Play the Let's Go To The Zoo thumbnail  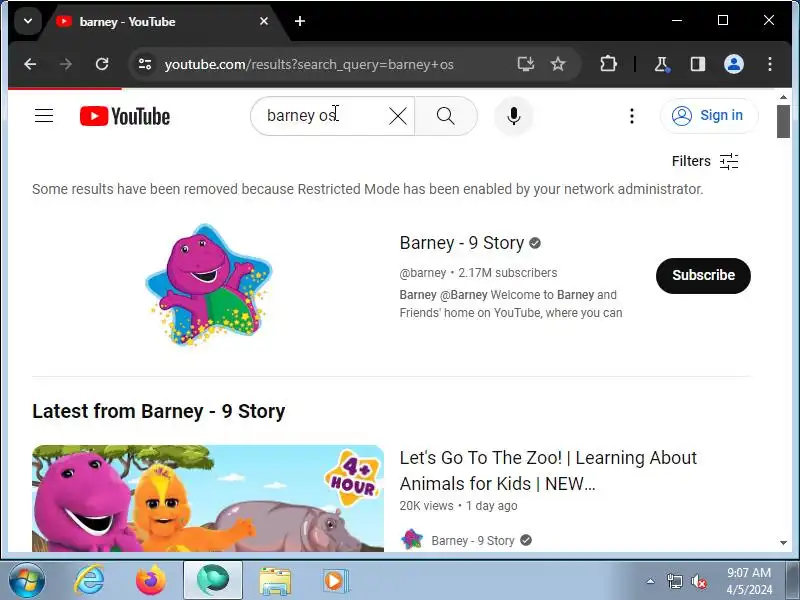pos(208,498)
